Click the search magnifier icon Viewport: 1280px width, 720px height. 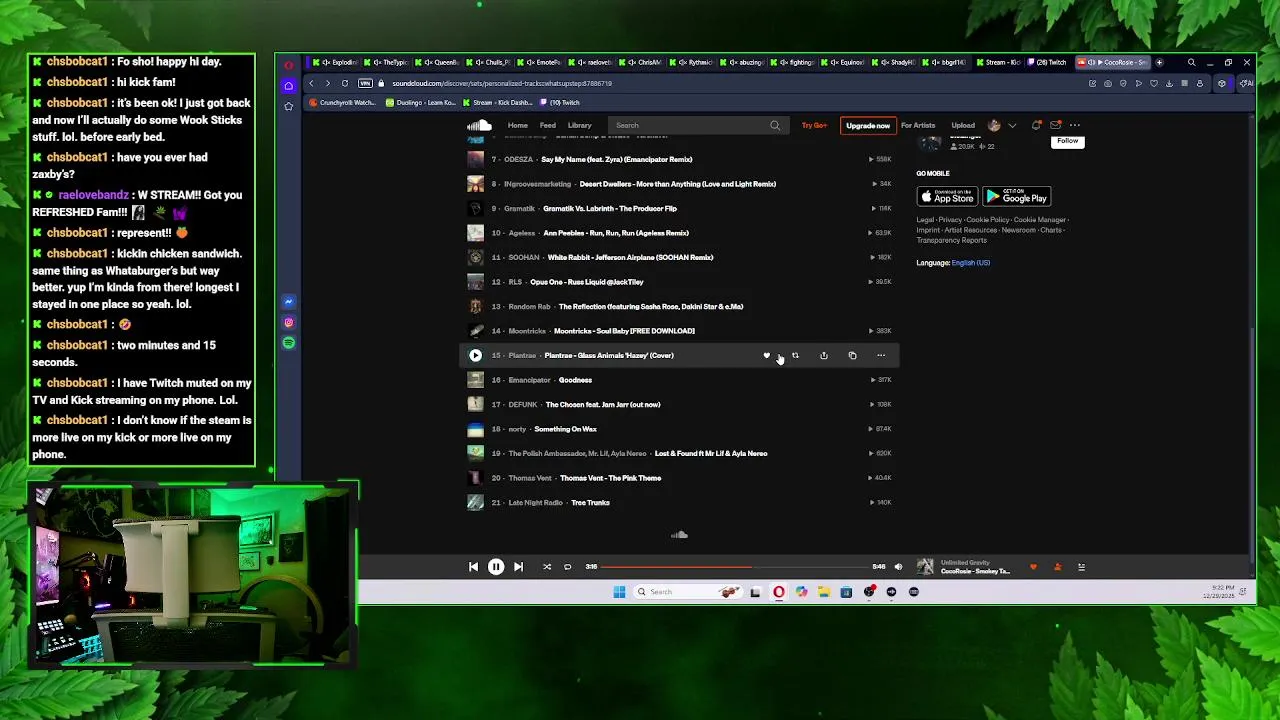[775, 125]
